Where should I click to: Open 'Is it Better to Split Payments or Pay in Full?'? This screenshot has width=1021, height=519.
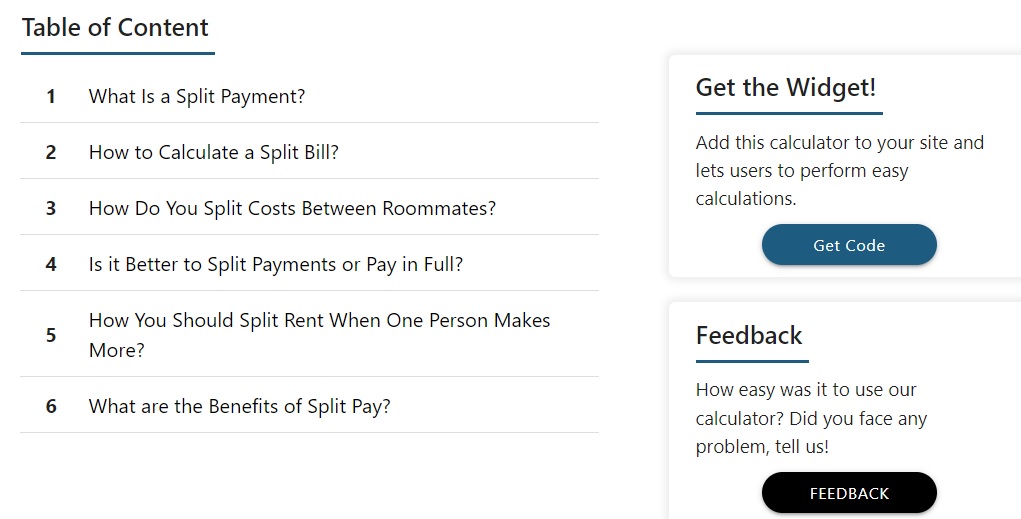tap(276, 264)
